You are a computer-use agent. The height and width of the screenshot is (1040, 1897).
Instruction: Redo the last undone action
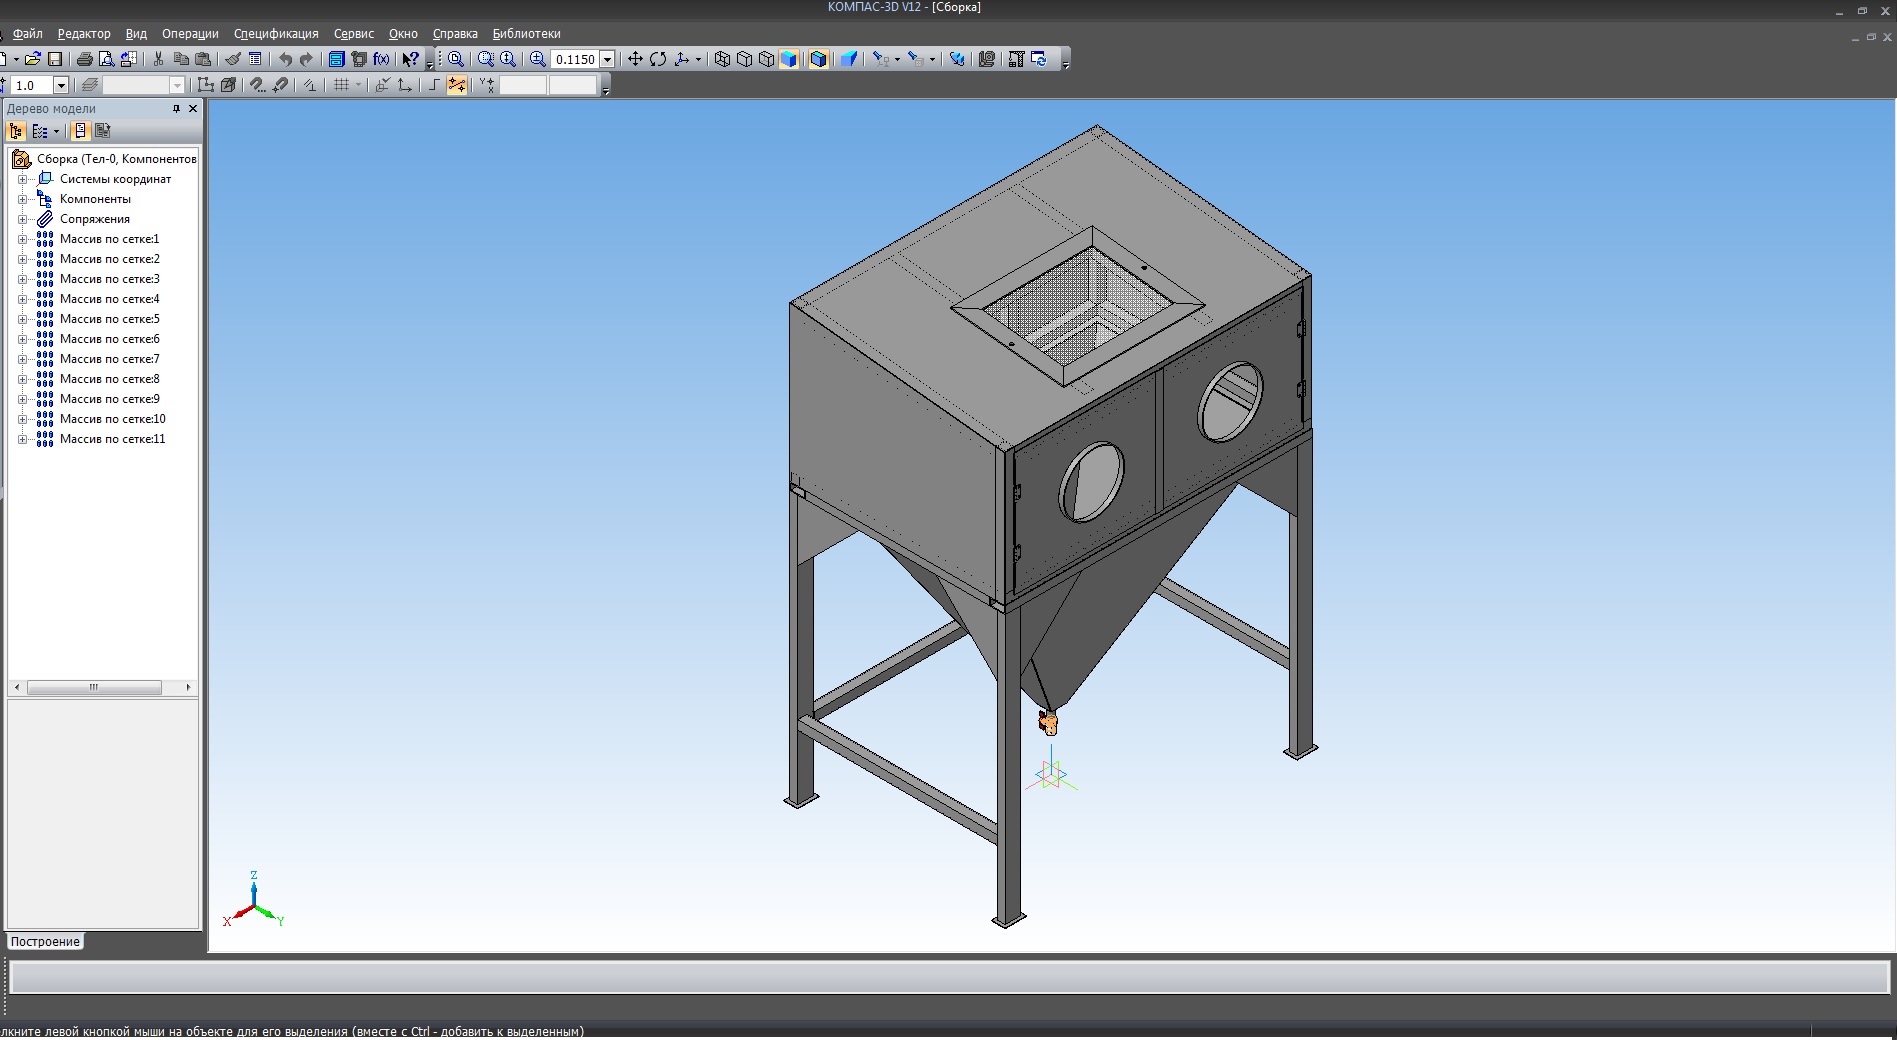pyautogui.click(x=306, y=59)
